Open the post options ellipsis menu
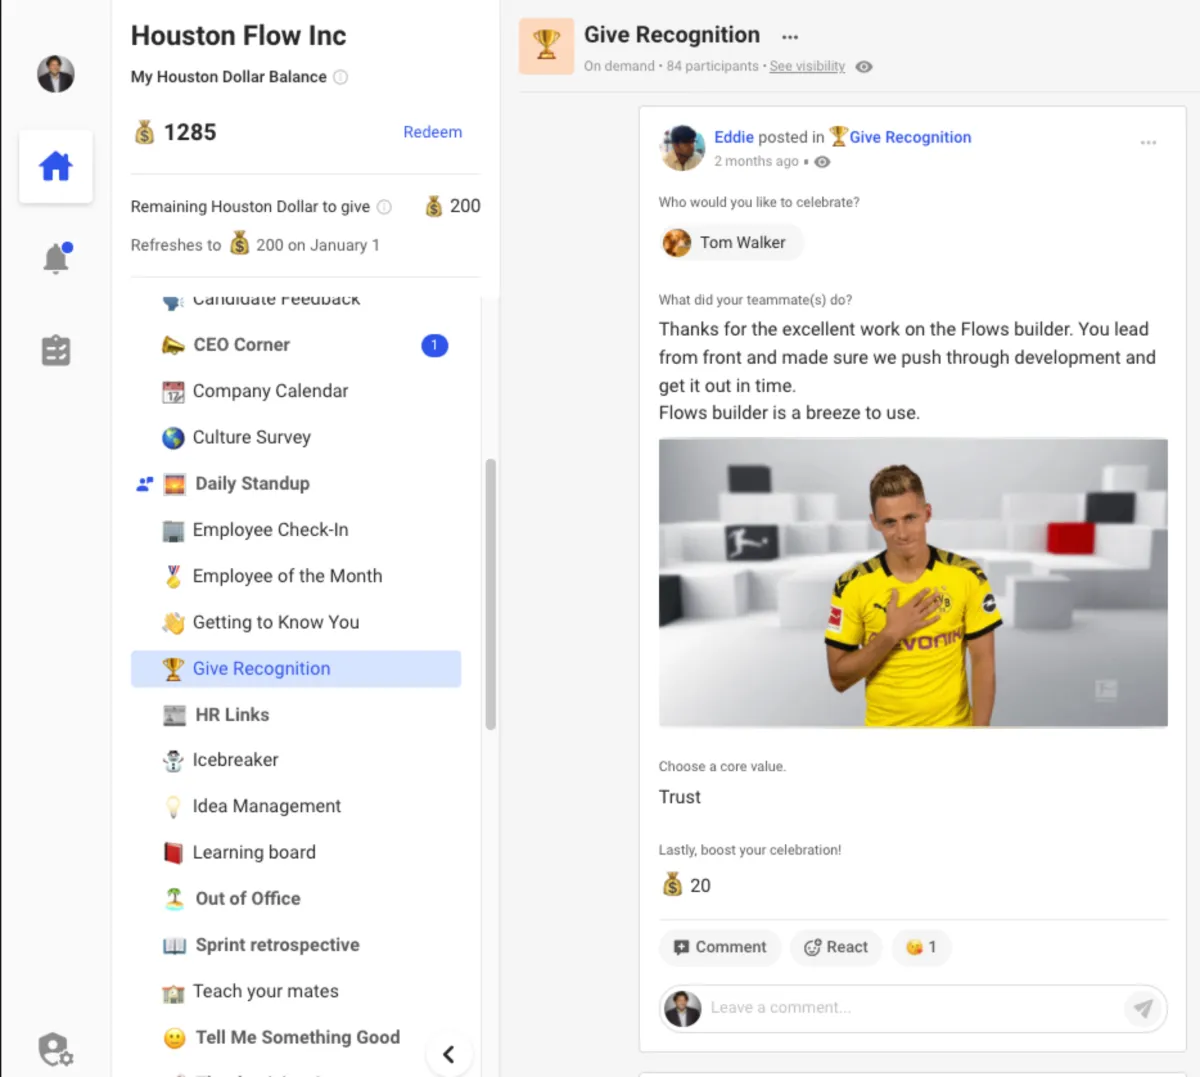The height and width of the screenshot is (1077, 1200). [x=1148, y=143]
